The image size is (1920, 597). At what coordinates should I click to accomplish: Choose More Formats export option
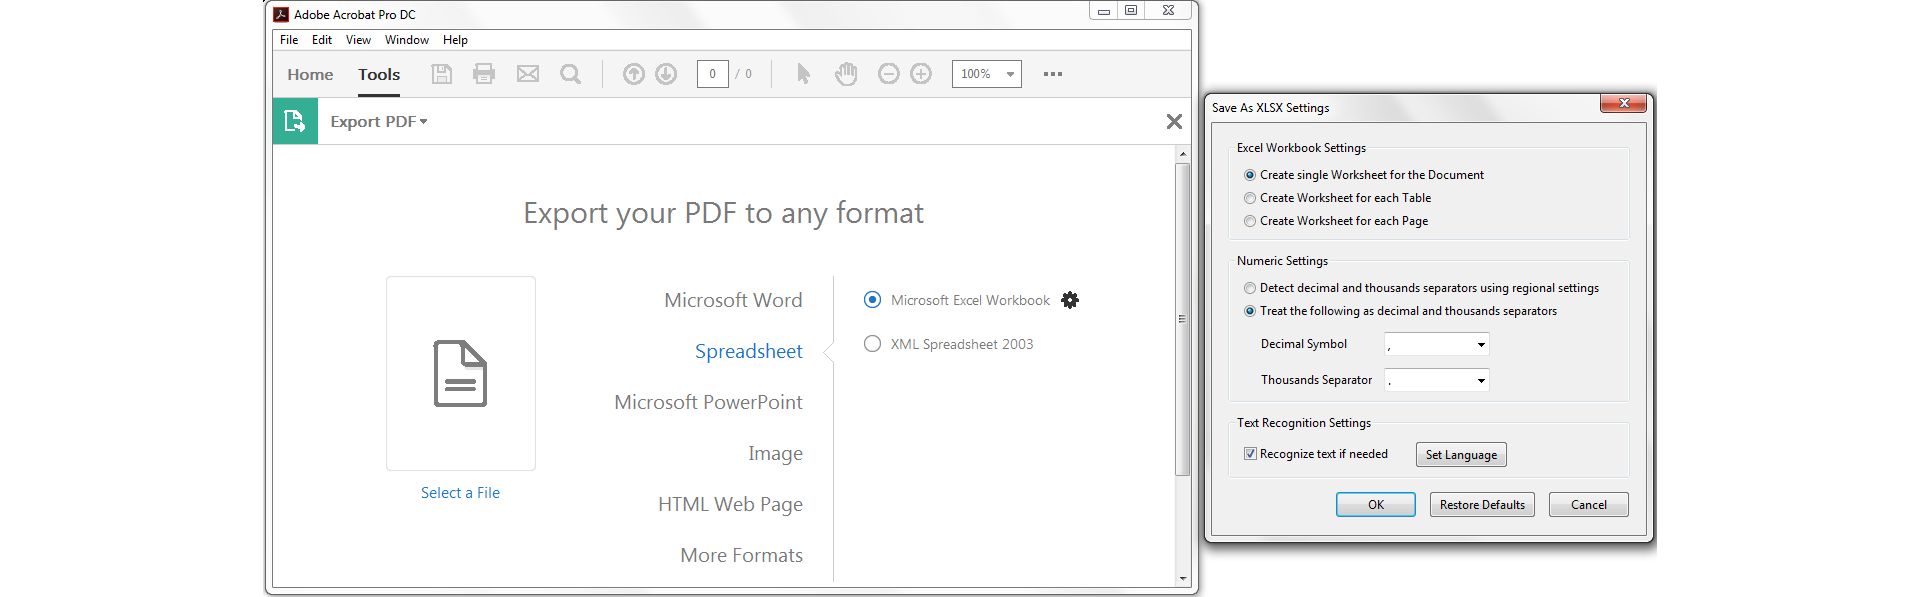(741, 555)
